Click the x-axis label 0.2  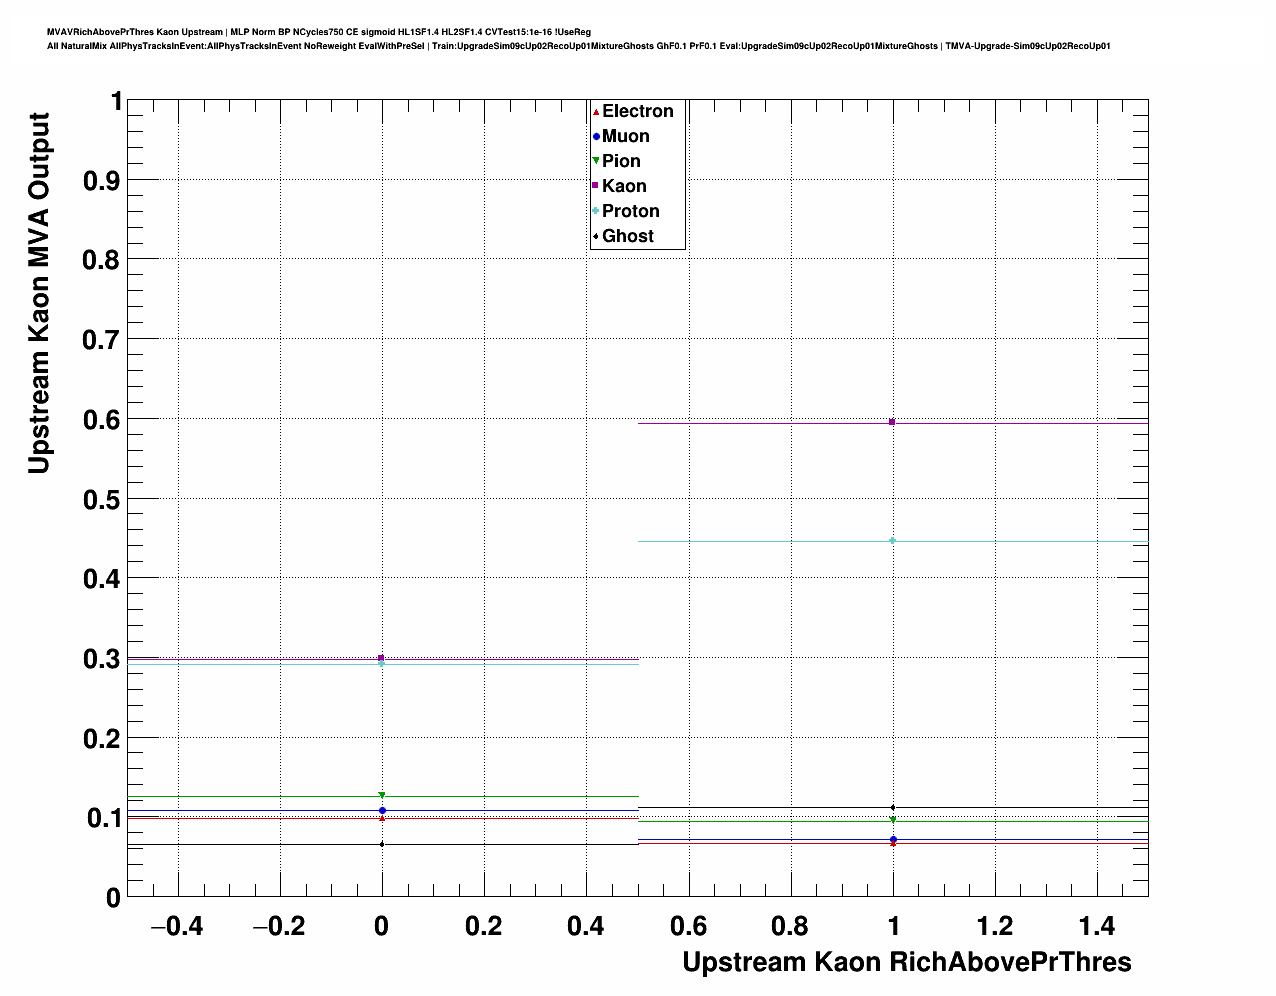(x=484, y=926)
